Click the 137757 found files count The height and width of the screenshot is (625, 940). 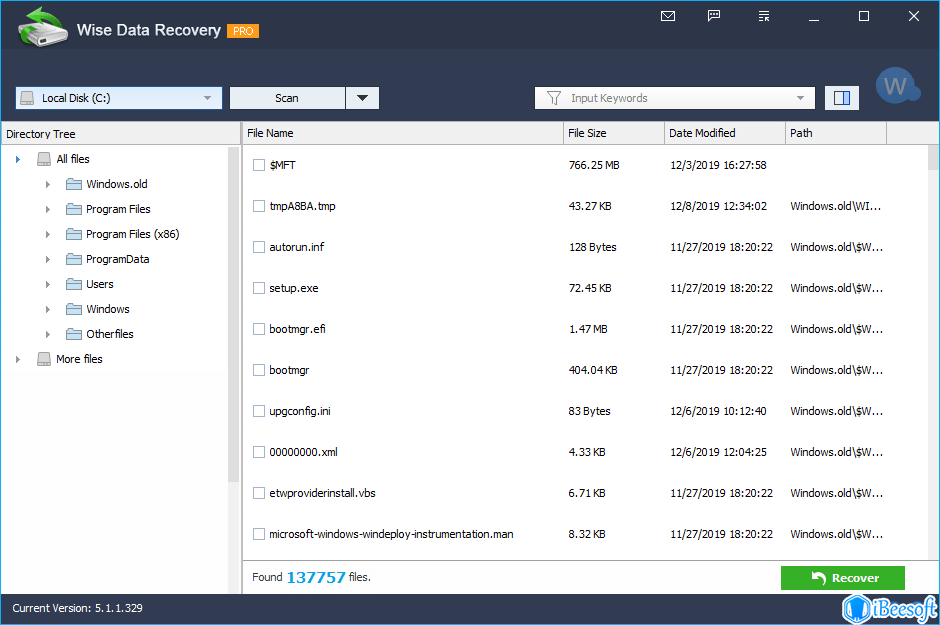[x=316, y=578]
